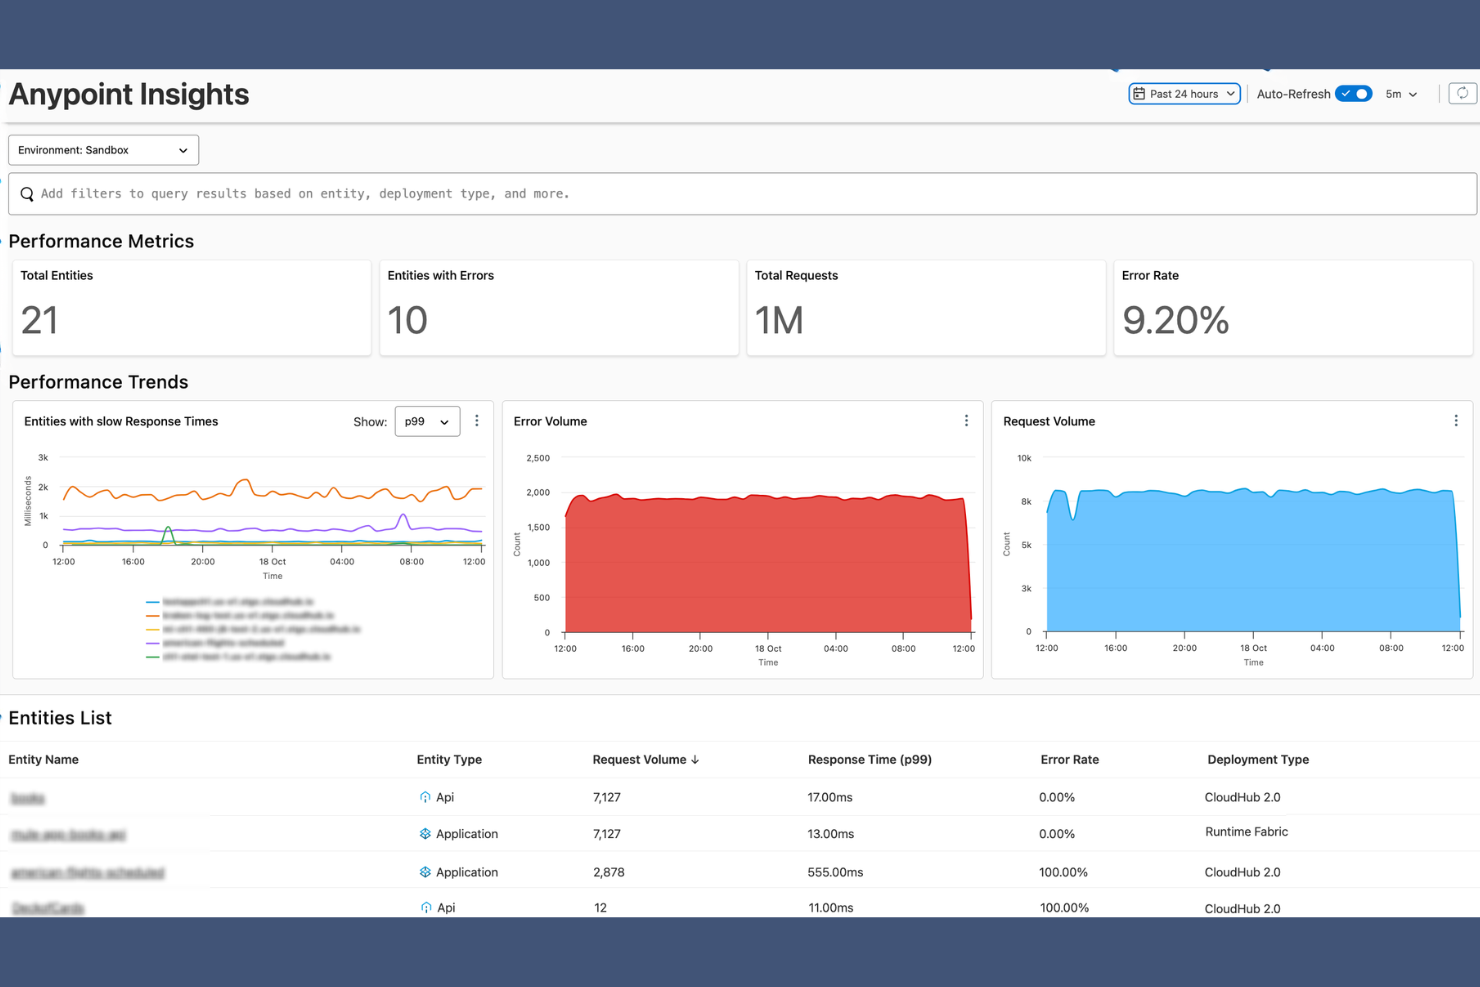Click the blue Request Volume area chart
This screenshot has width=1480, height=987.
1253,562
